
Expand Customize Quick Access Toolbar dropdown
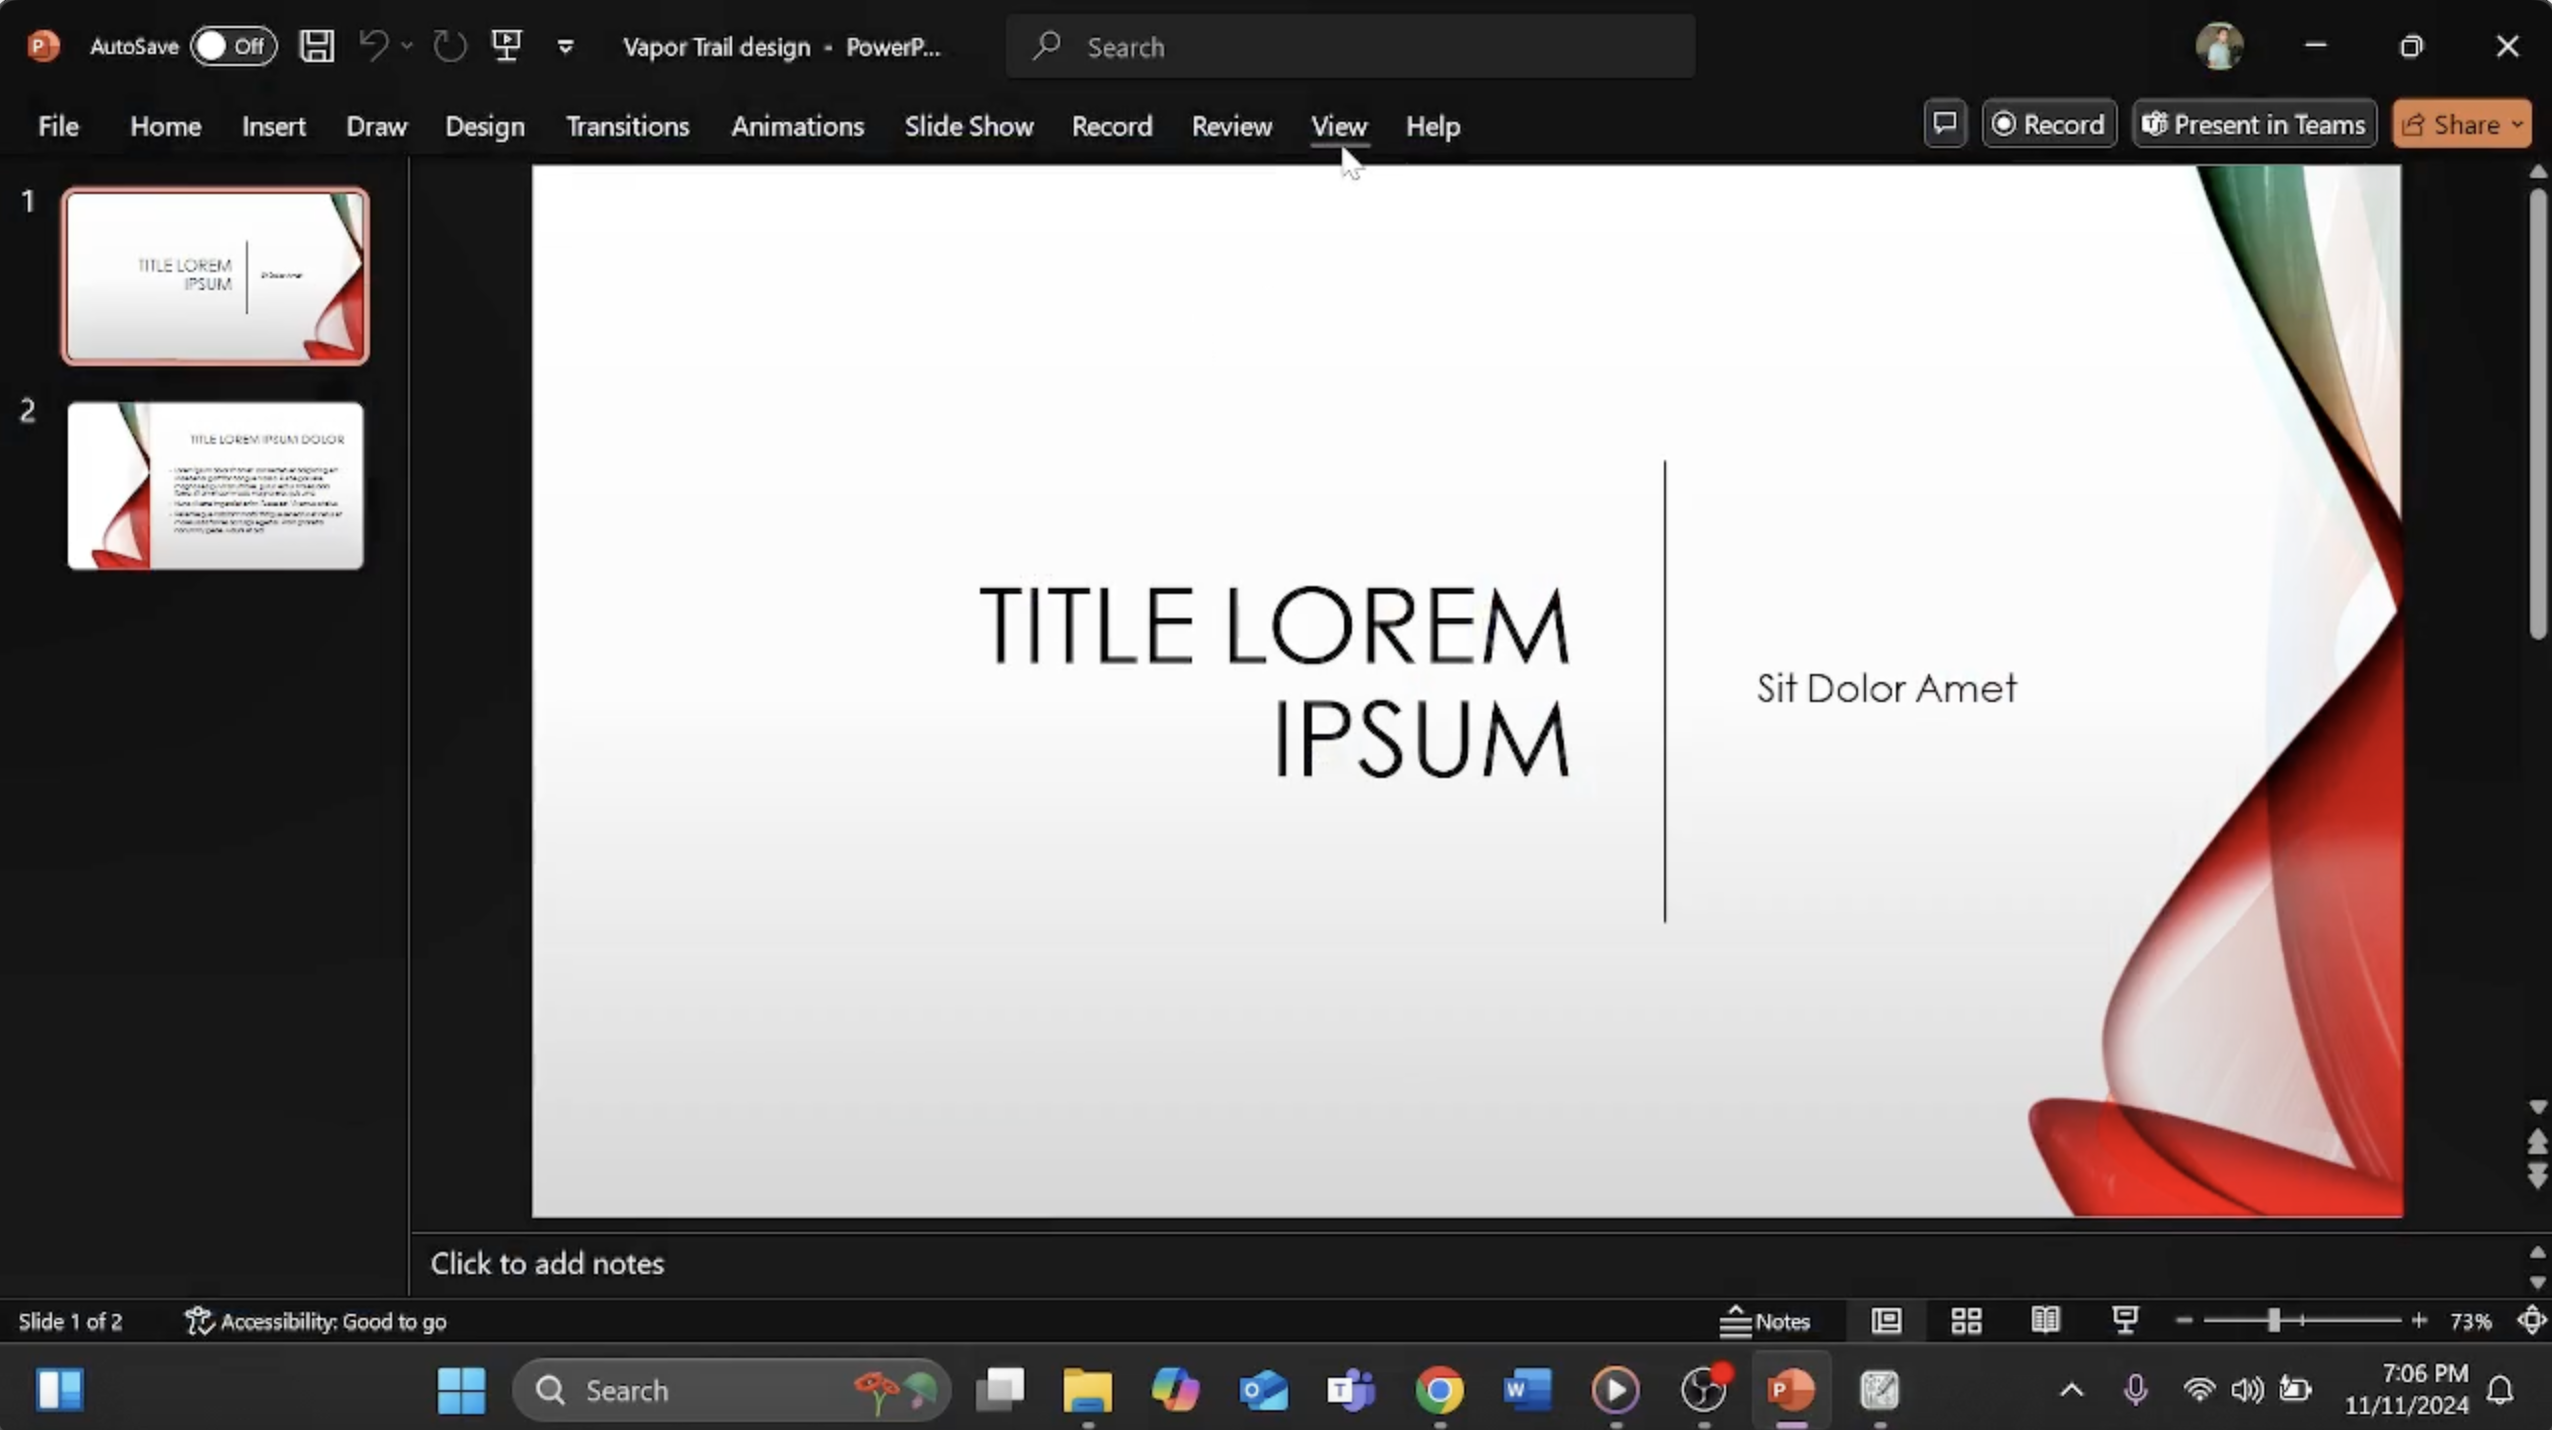(565, 47)
